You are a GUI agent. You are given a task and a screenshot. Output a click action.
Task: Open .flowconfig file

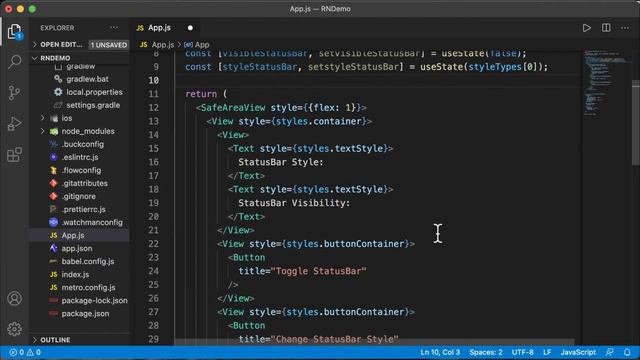80,170
